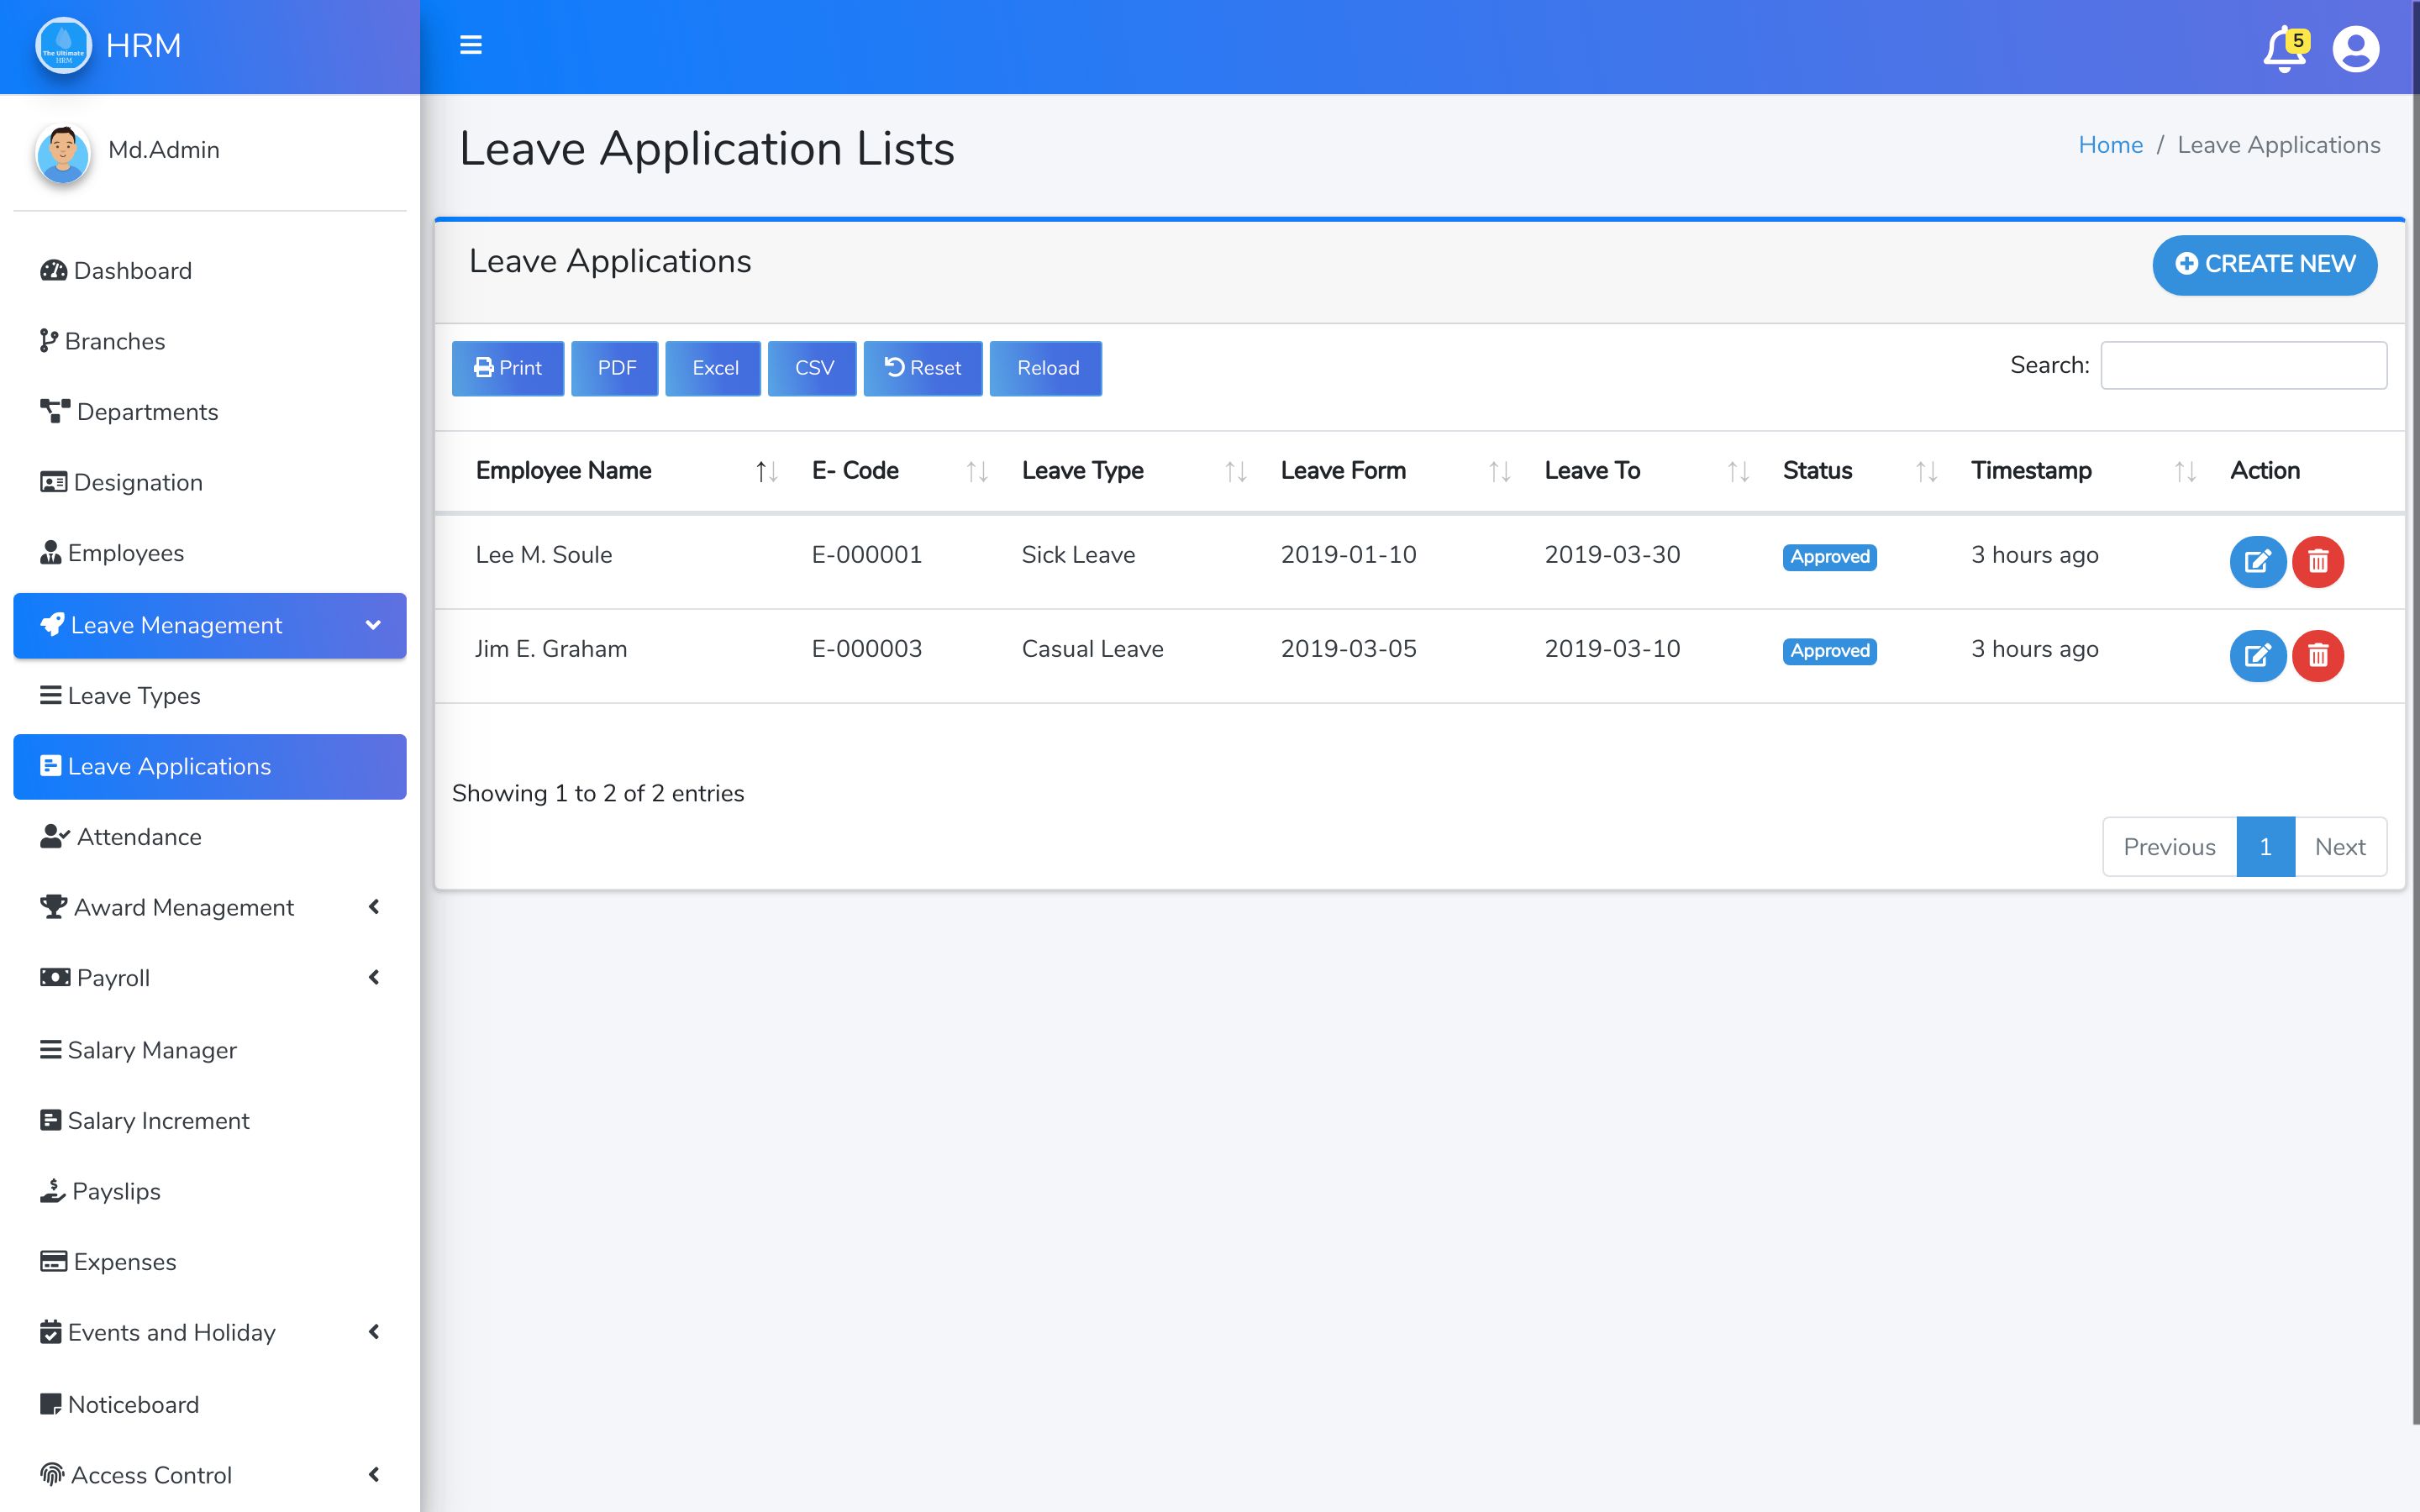Edit Jim E. Graham's leave application
Screen dimensions: 2420x1512
click(2257, 656)
